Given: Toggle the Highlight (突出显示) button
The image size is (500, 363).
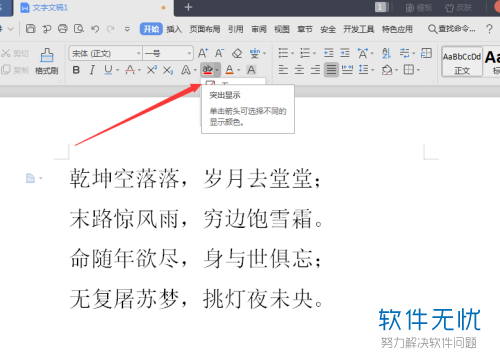Looking at the screenshot, I should tap(207, 70).
